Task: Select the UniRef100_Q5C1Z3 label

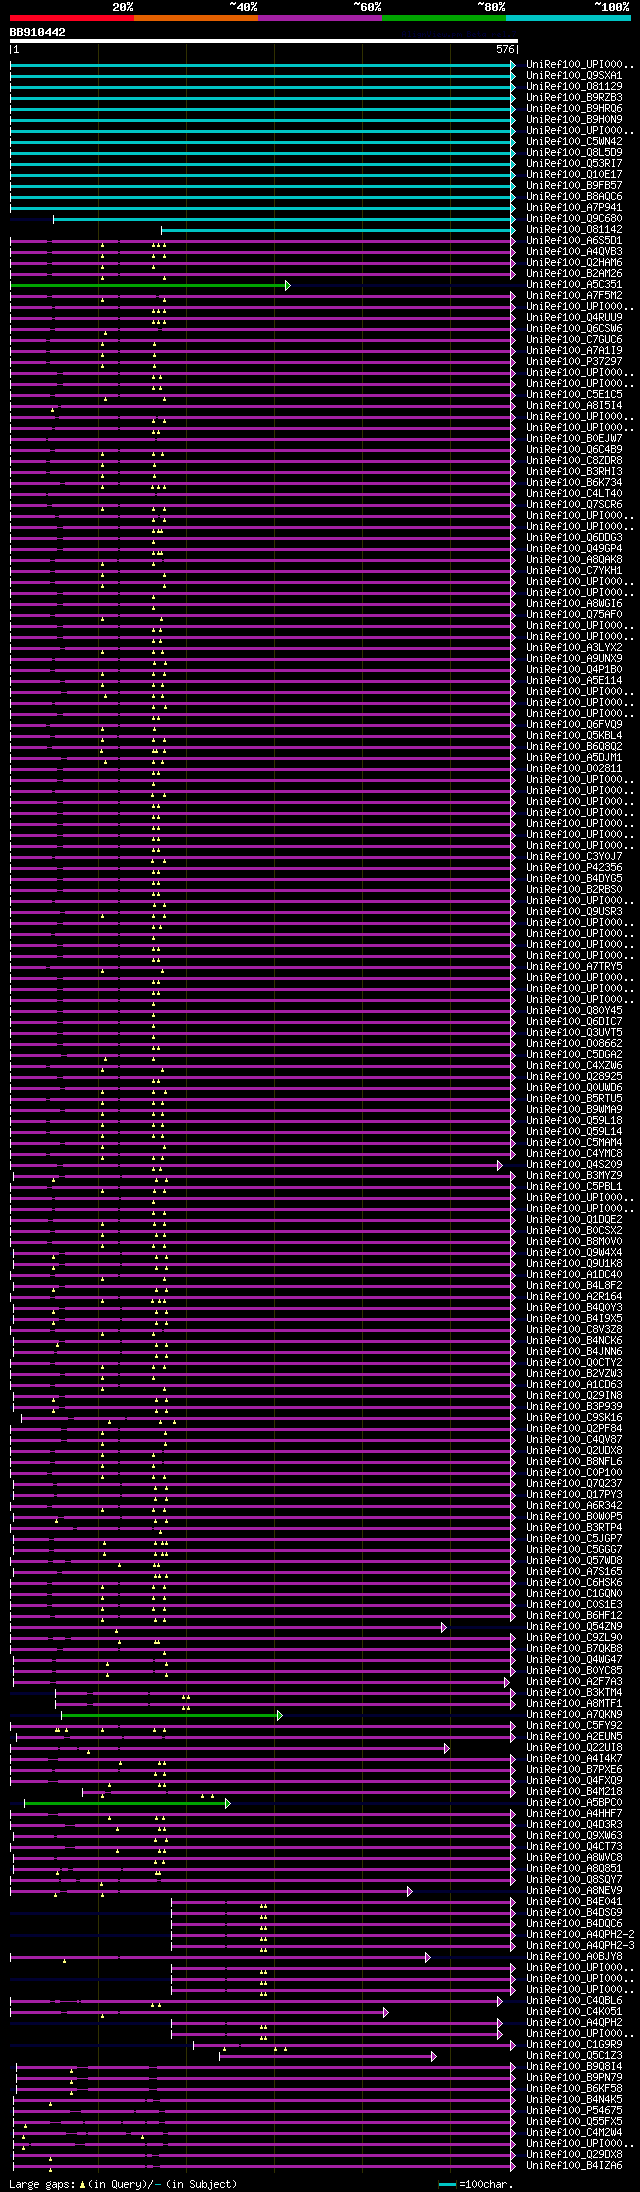Action: (574, 2055)
